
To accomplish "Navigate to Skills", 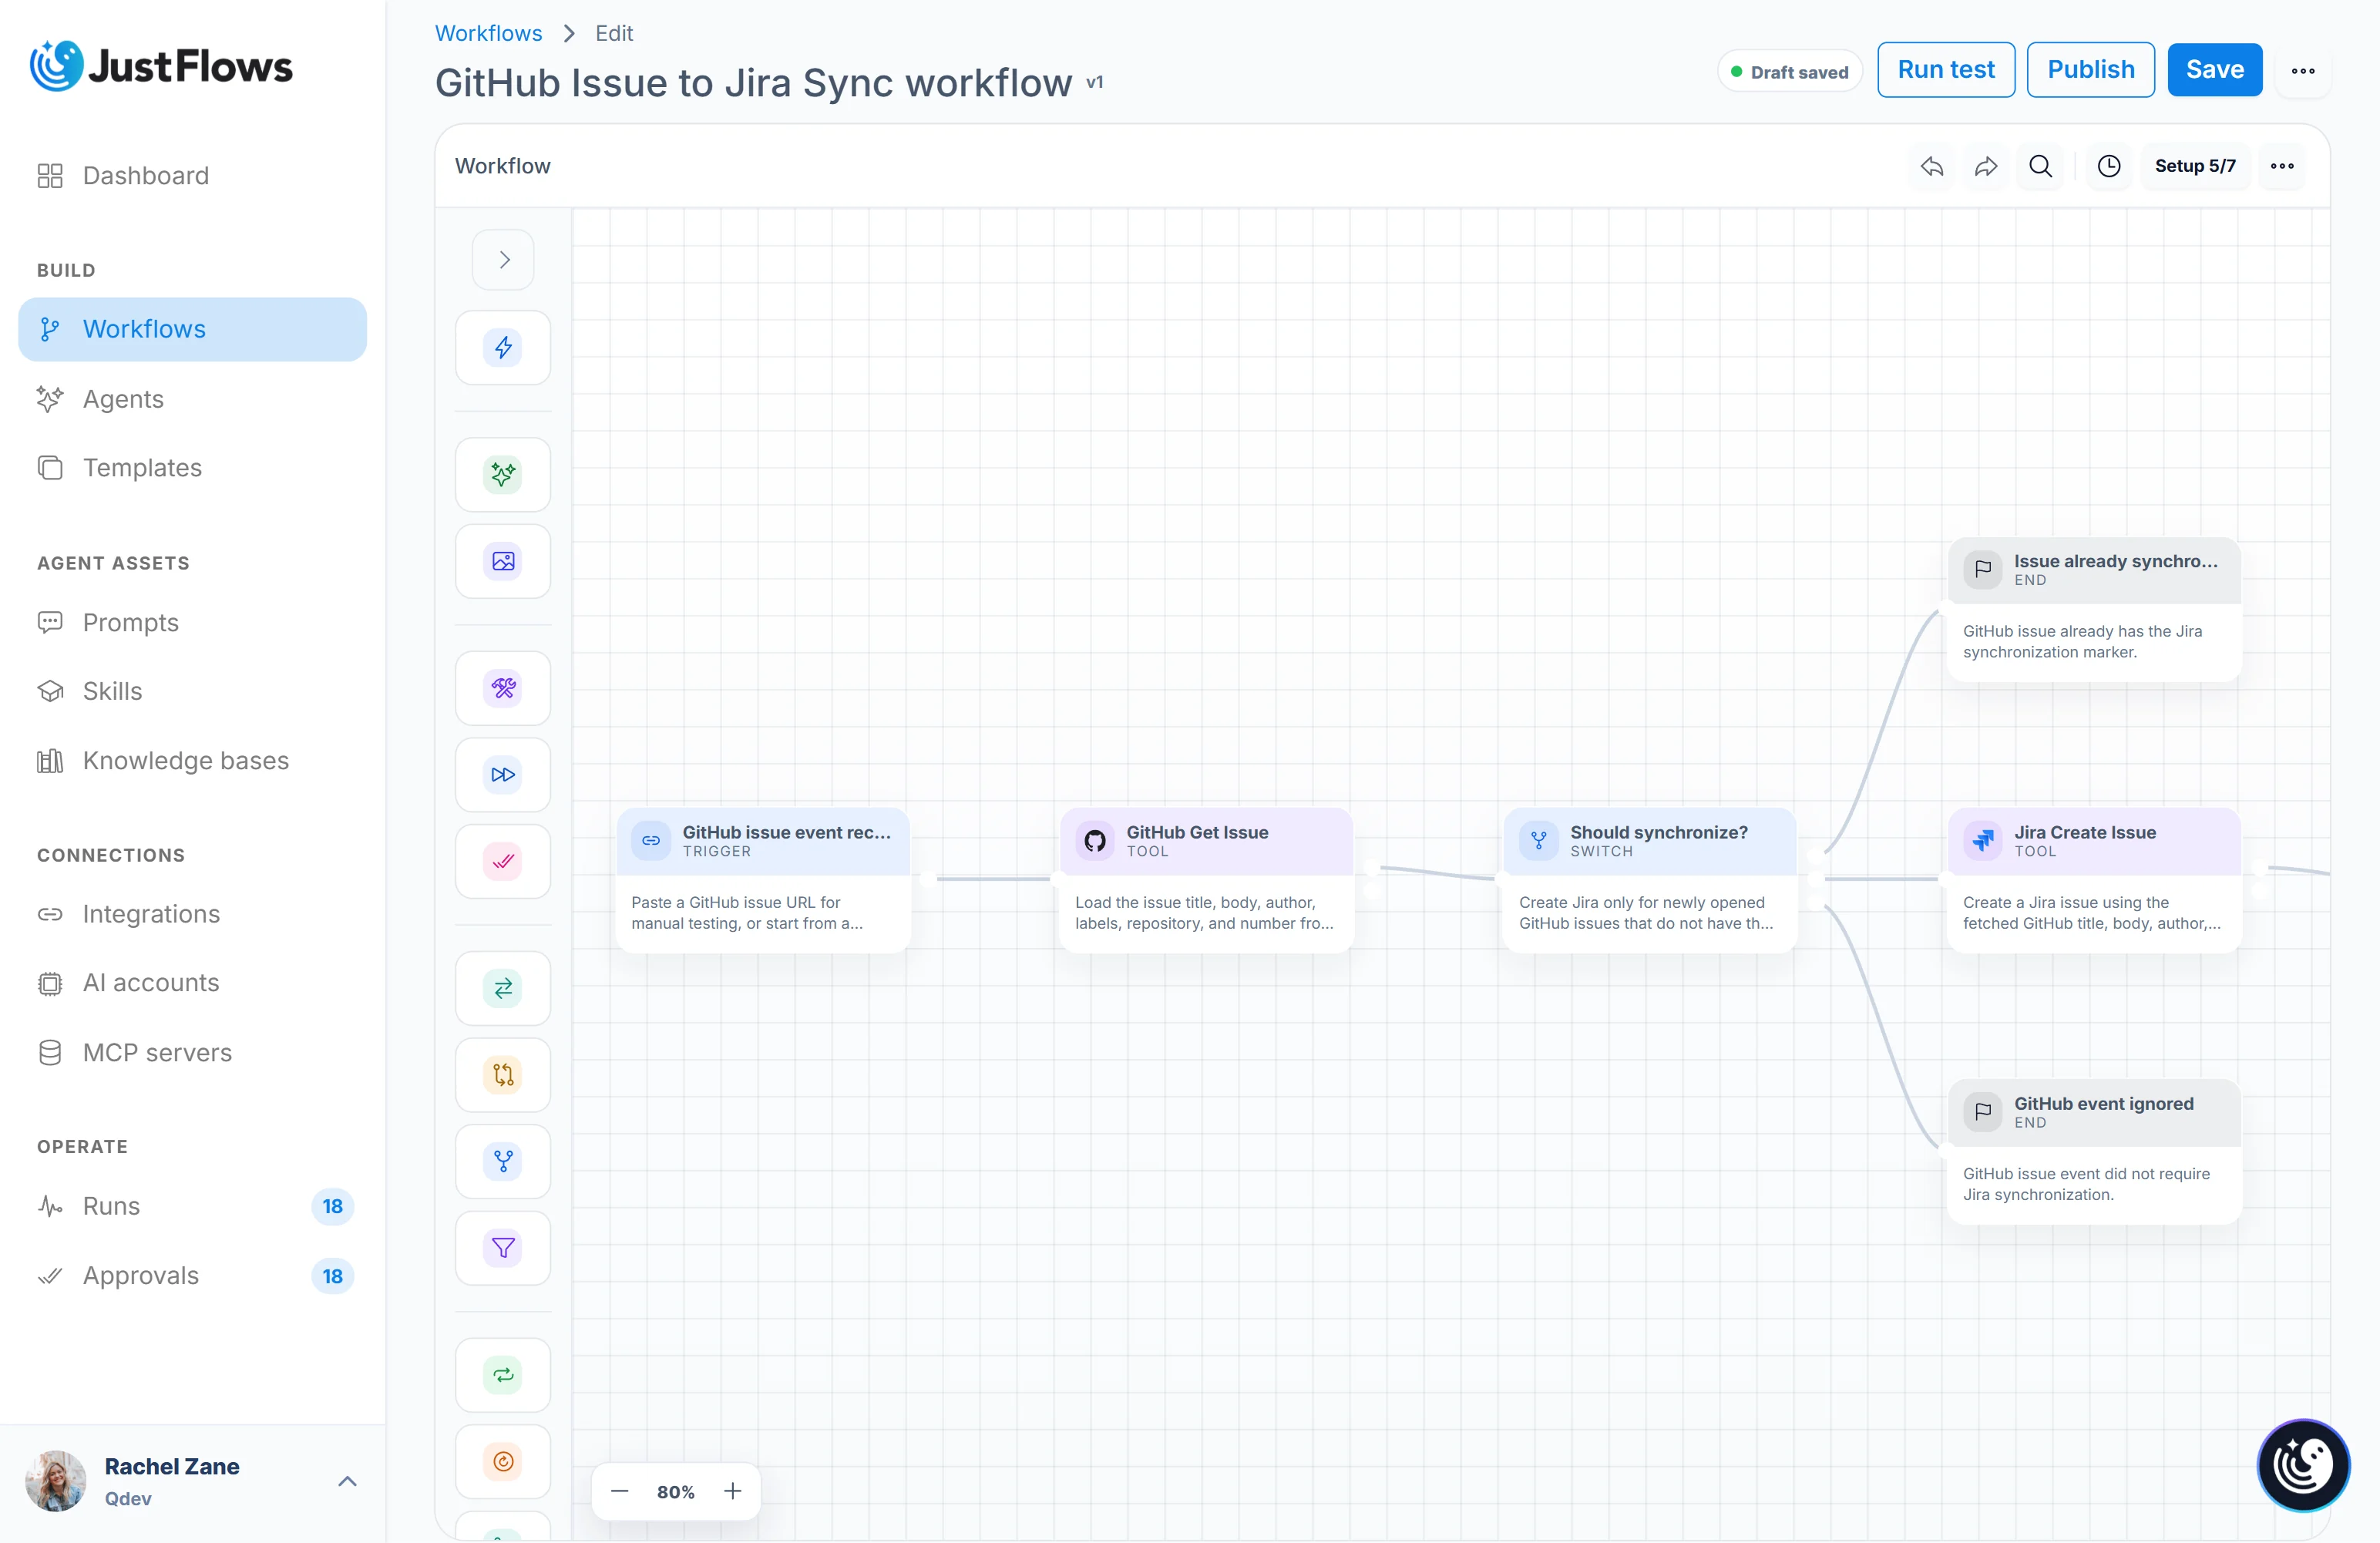I will click(193, 691).
